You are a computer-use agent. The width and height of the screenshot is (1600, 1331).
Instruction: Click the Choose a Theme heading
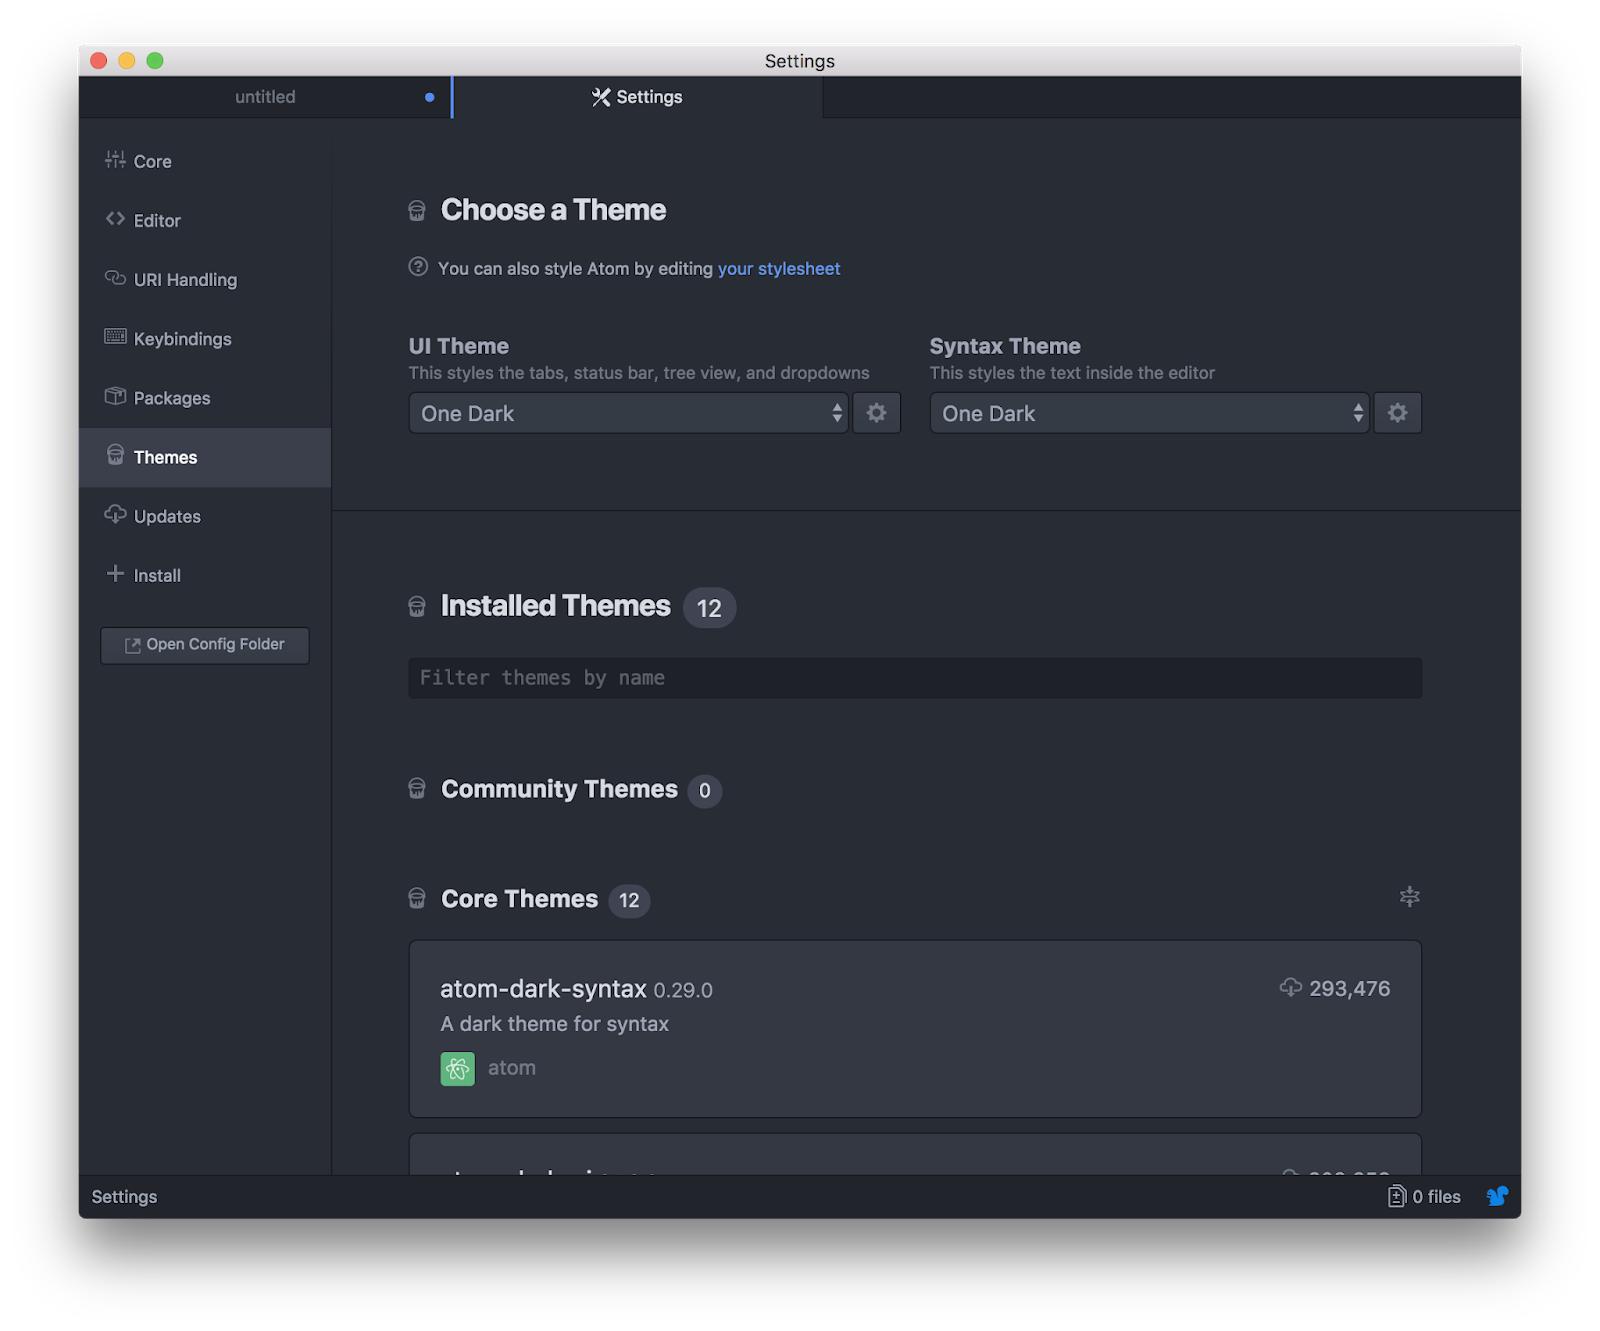pyautogui.click(x=554, y=210)
